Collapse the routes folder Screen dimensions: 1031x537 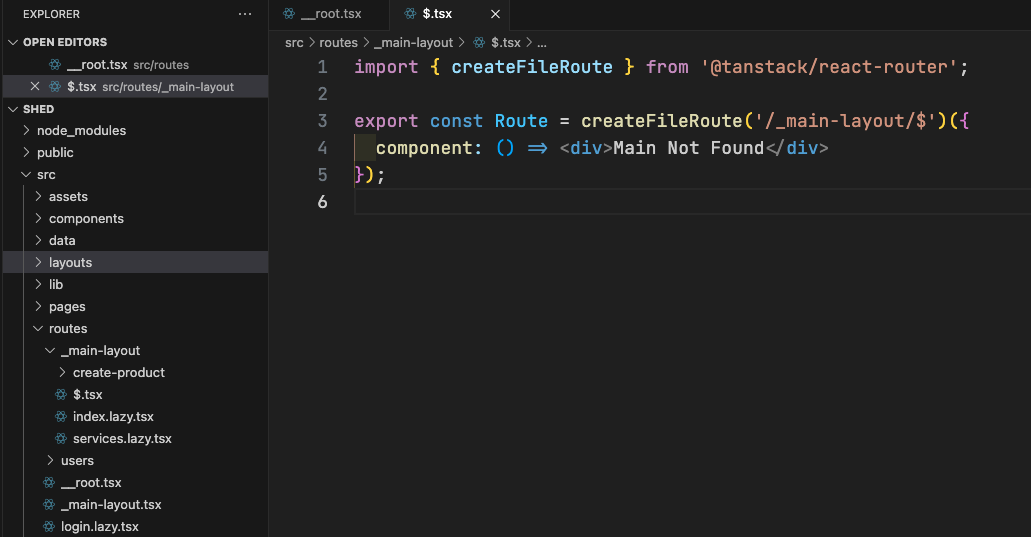point(38,328)
